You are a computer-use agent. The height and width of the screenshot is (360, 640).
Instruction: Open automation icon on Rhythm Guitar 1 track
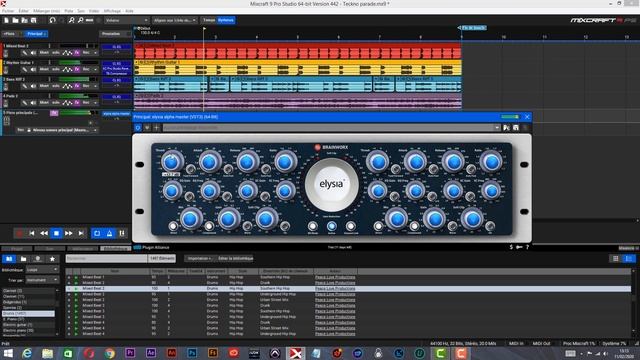(x=67, y=69)
